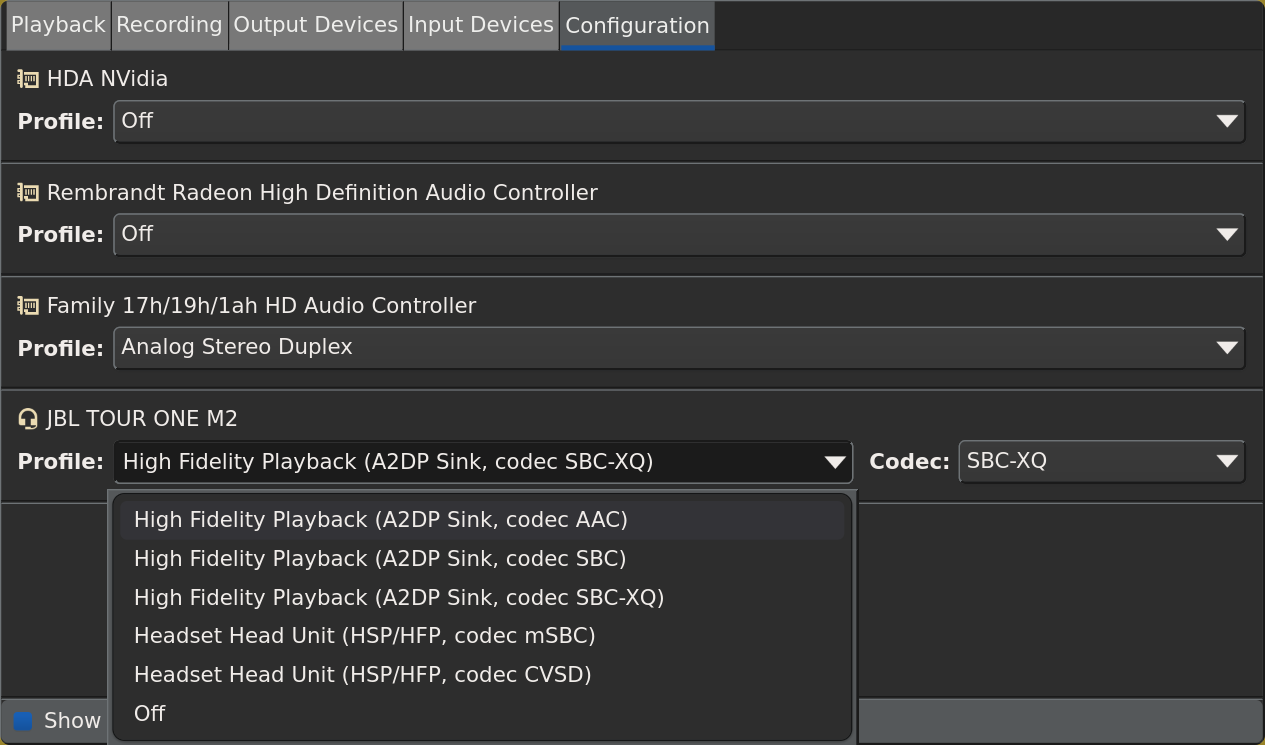
Task: Open Rembrandt Radeon profile dropdown
Action: (679, 234)
